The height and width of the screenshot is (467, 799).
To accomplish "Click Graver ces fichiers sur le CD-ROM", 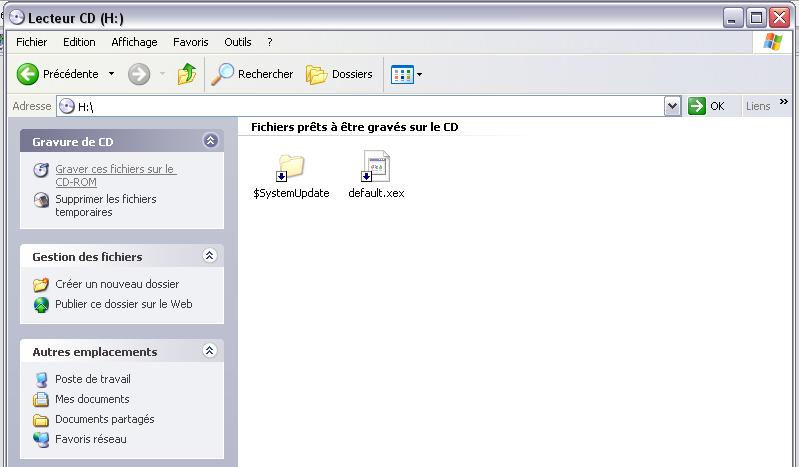I will (x=116, y=175).
